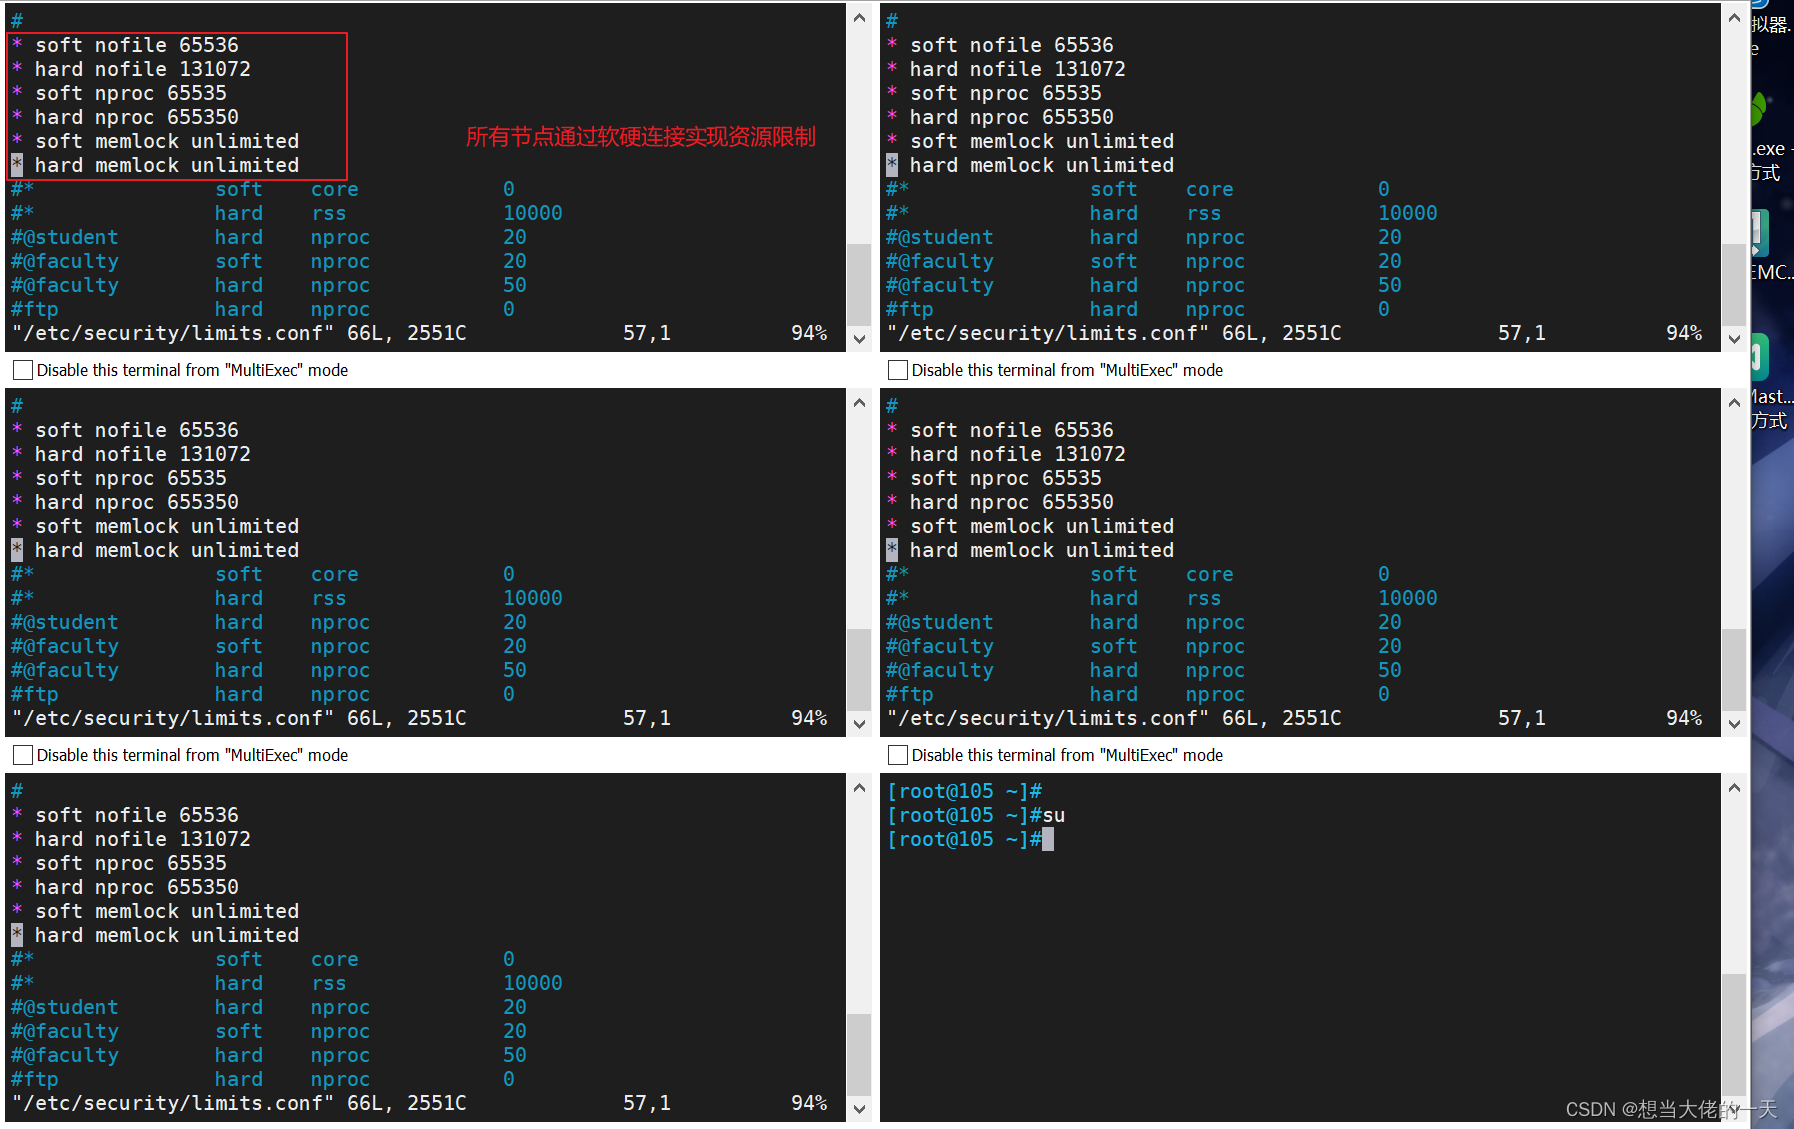
Task: Click scroll-down arrow of top-right terminal
Action: click(1734, 339)
